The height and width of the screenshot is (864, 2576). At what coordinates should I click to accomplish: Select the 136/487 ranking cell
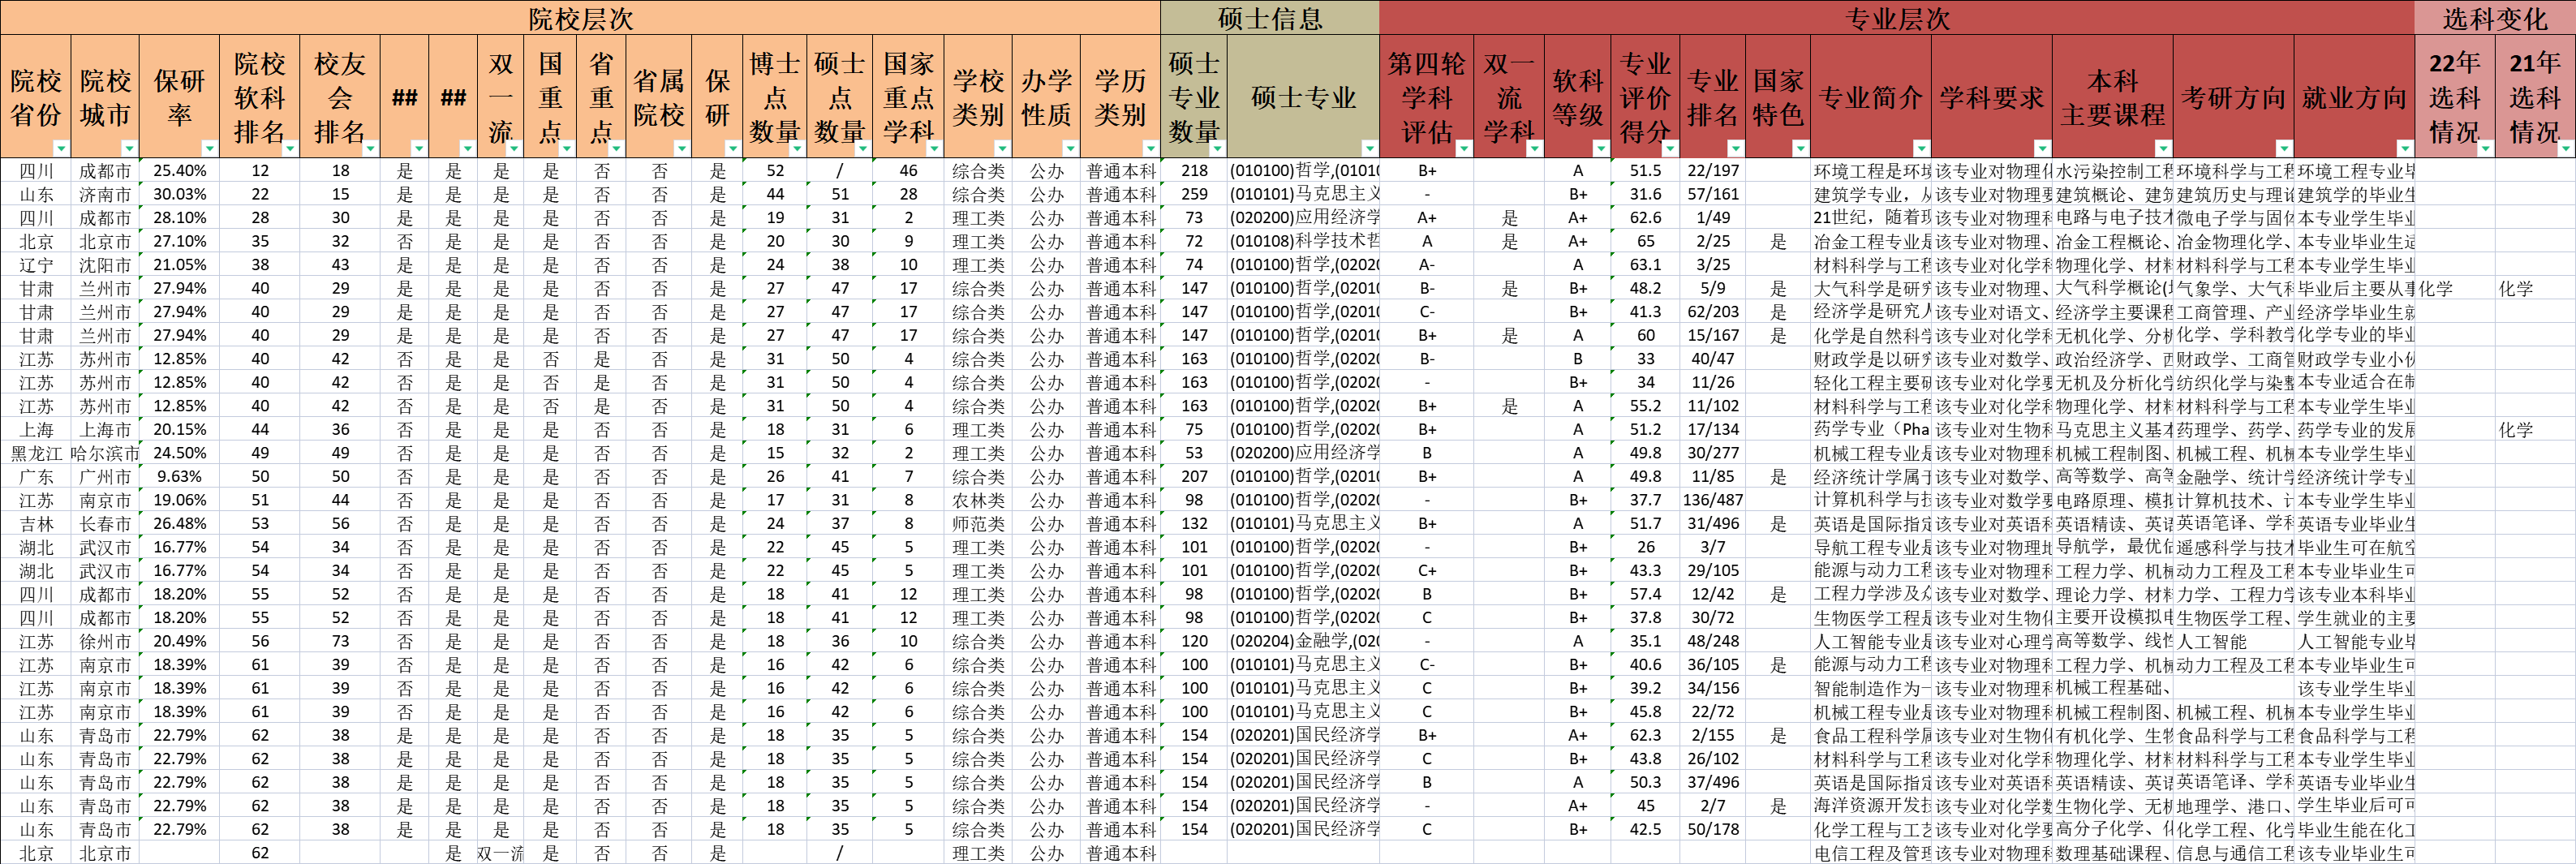[1712, 500]
